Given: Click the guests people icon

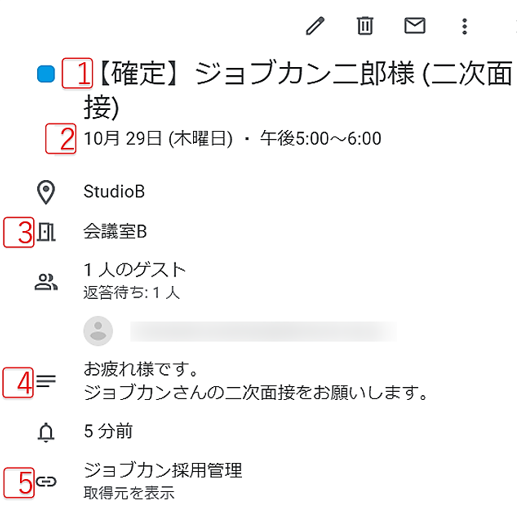Looking at the screenshot, I should click(46, 282).
